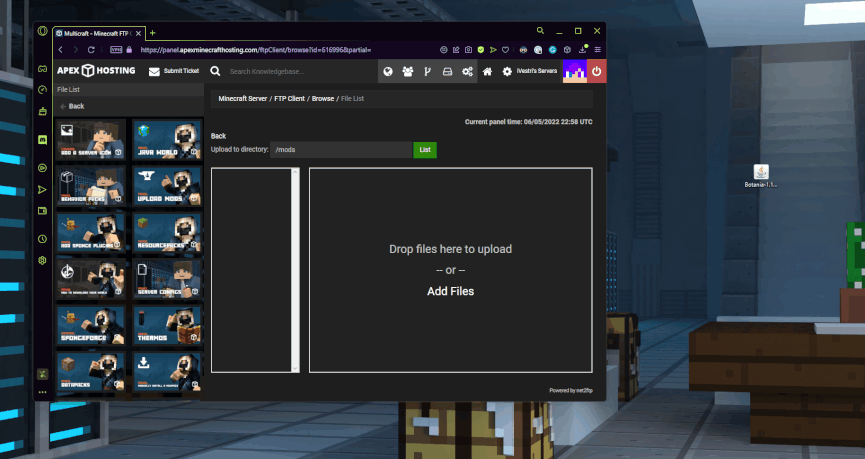The image size is (865, 459).
Task: Open the drive storage icon
Action: (x=447, y=71)
